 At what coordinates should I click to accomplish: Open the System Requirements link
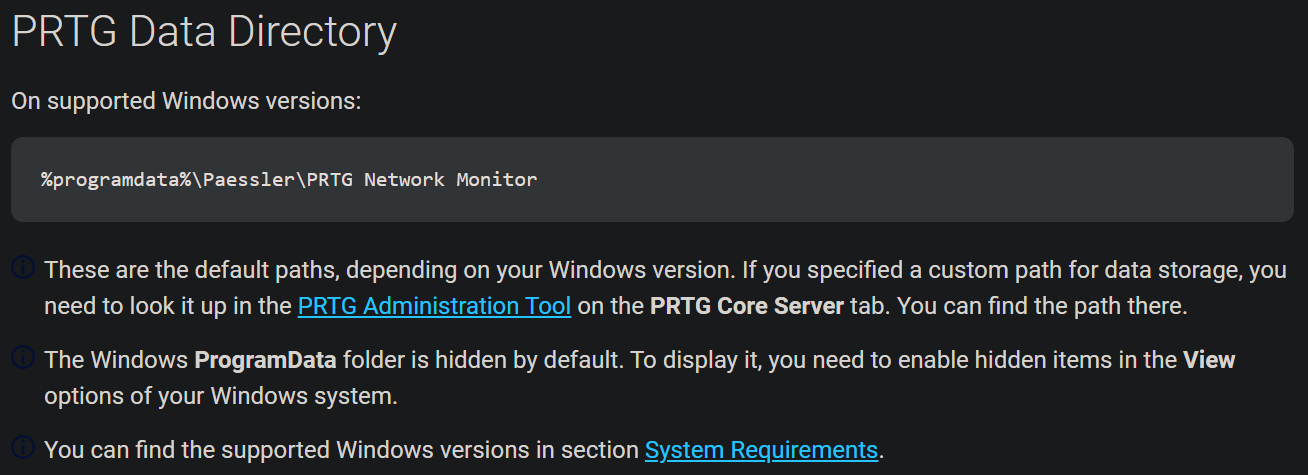pos(761,450)
